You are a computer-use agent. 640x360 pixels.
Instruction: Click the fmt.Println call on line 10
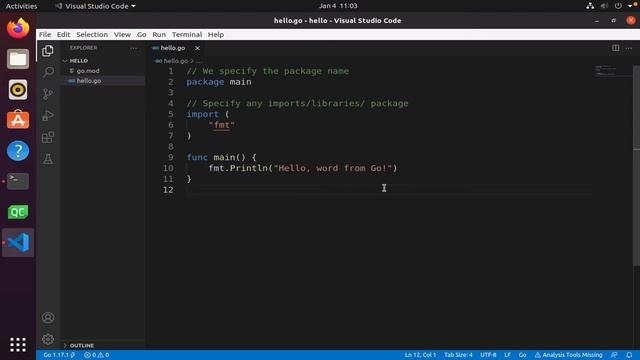coord(302,168)
